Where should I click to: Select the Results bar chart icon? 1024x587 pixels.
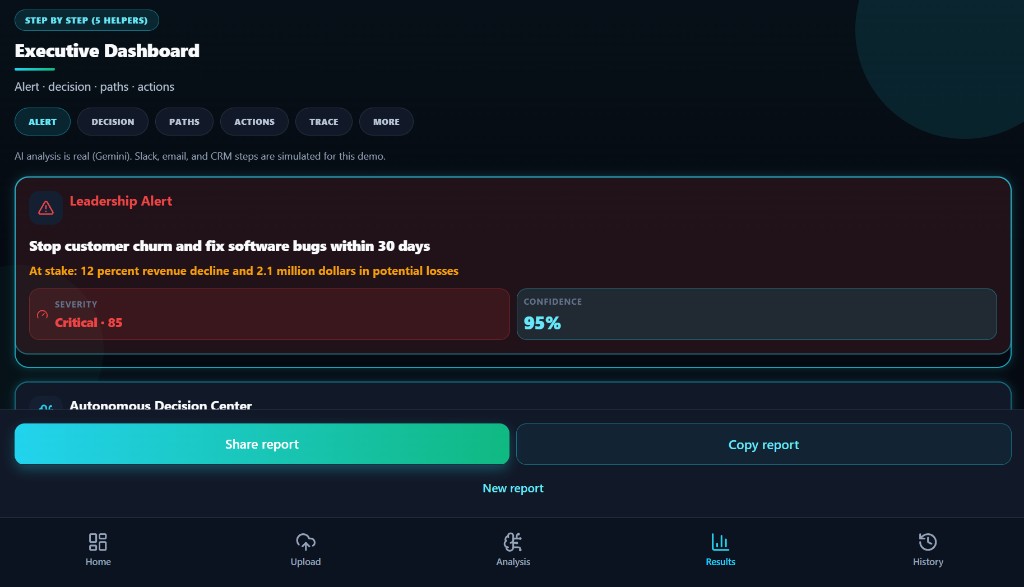pos(720,542)
